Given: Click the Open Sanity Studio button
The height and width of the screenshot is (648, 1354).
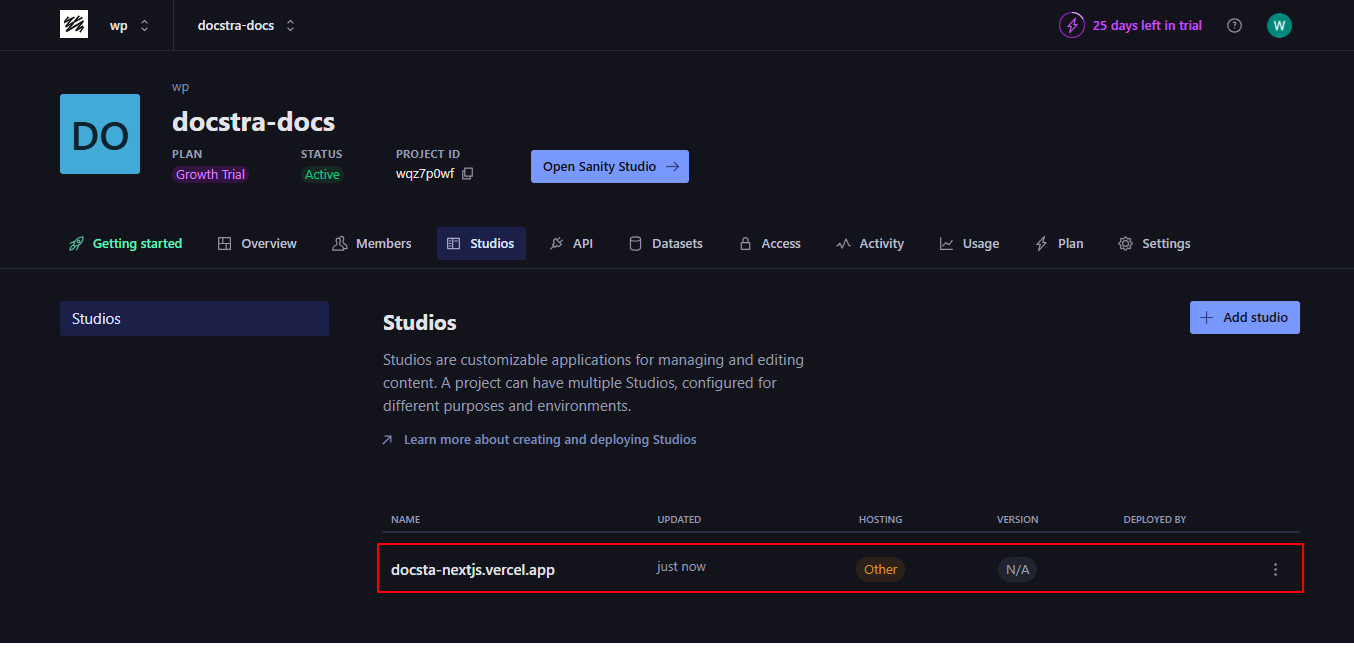Looking at the screenshot, I should coord(609,166).
